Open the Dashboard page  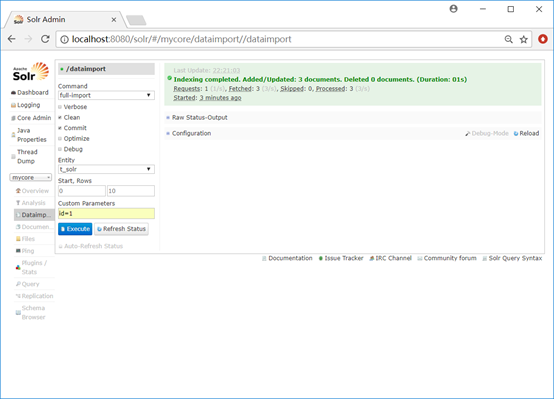[30, 93]
